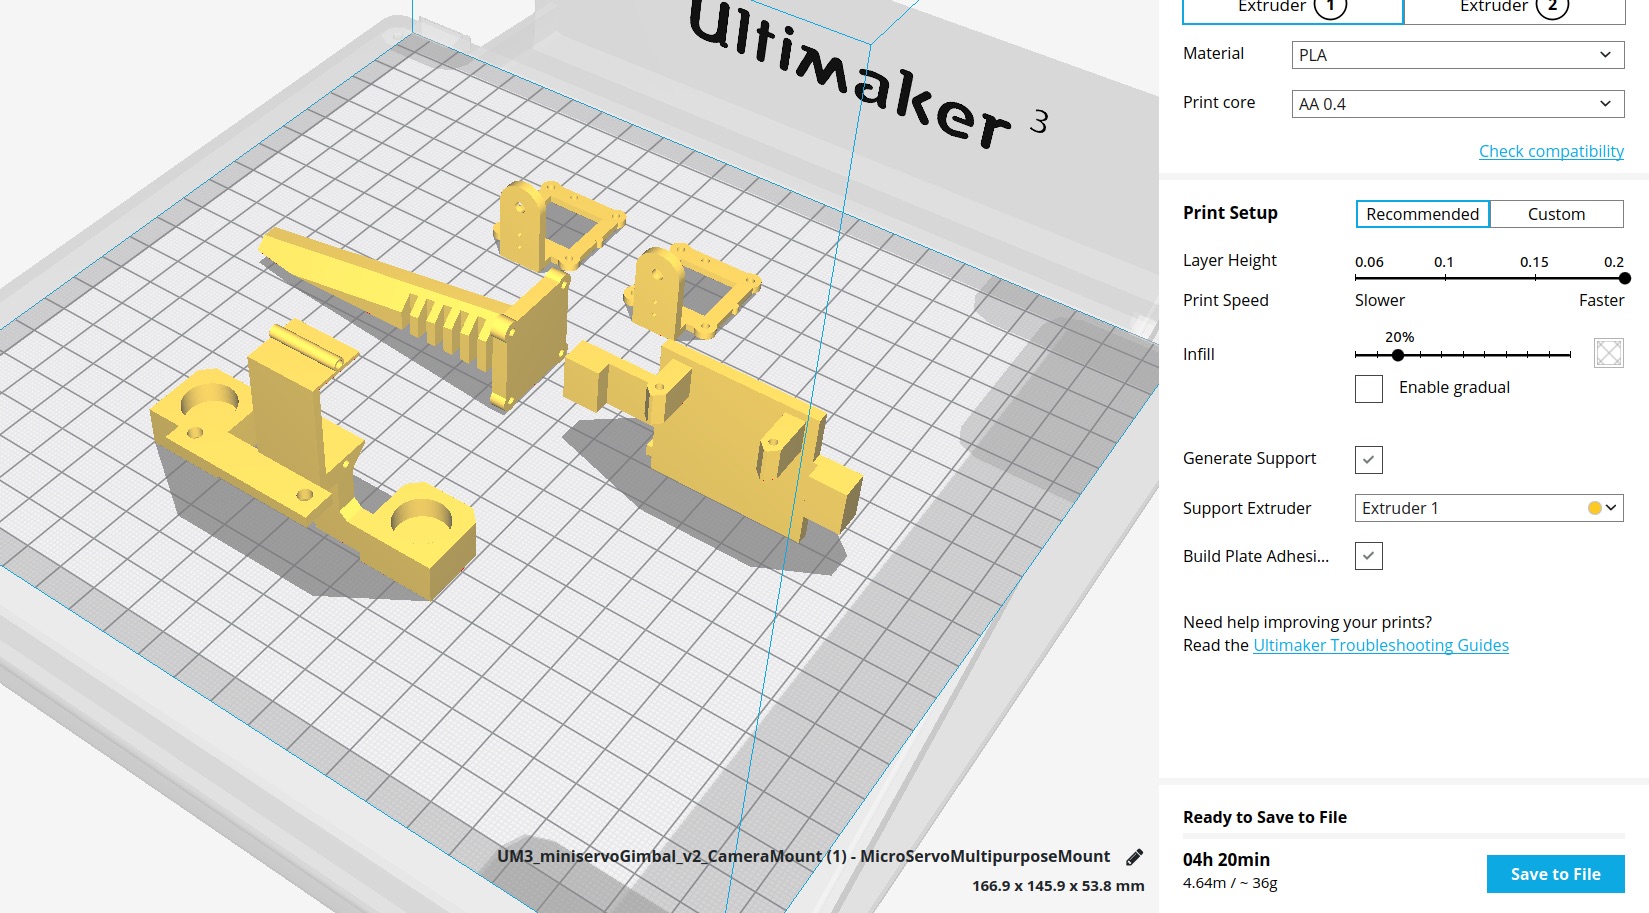The width and height of the screenshot is (1649, 913).
Task: Click the pencil icon to rename the job
Action: [x=1135, y=857]
